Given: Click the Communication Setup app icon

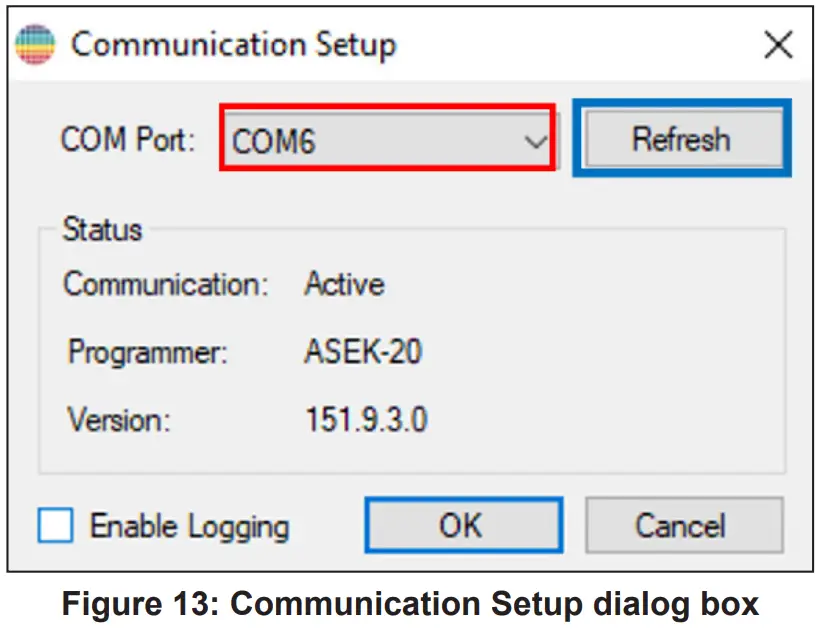Looking at the screenshot, I should [35, 45].
